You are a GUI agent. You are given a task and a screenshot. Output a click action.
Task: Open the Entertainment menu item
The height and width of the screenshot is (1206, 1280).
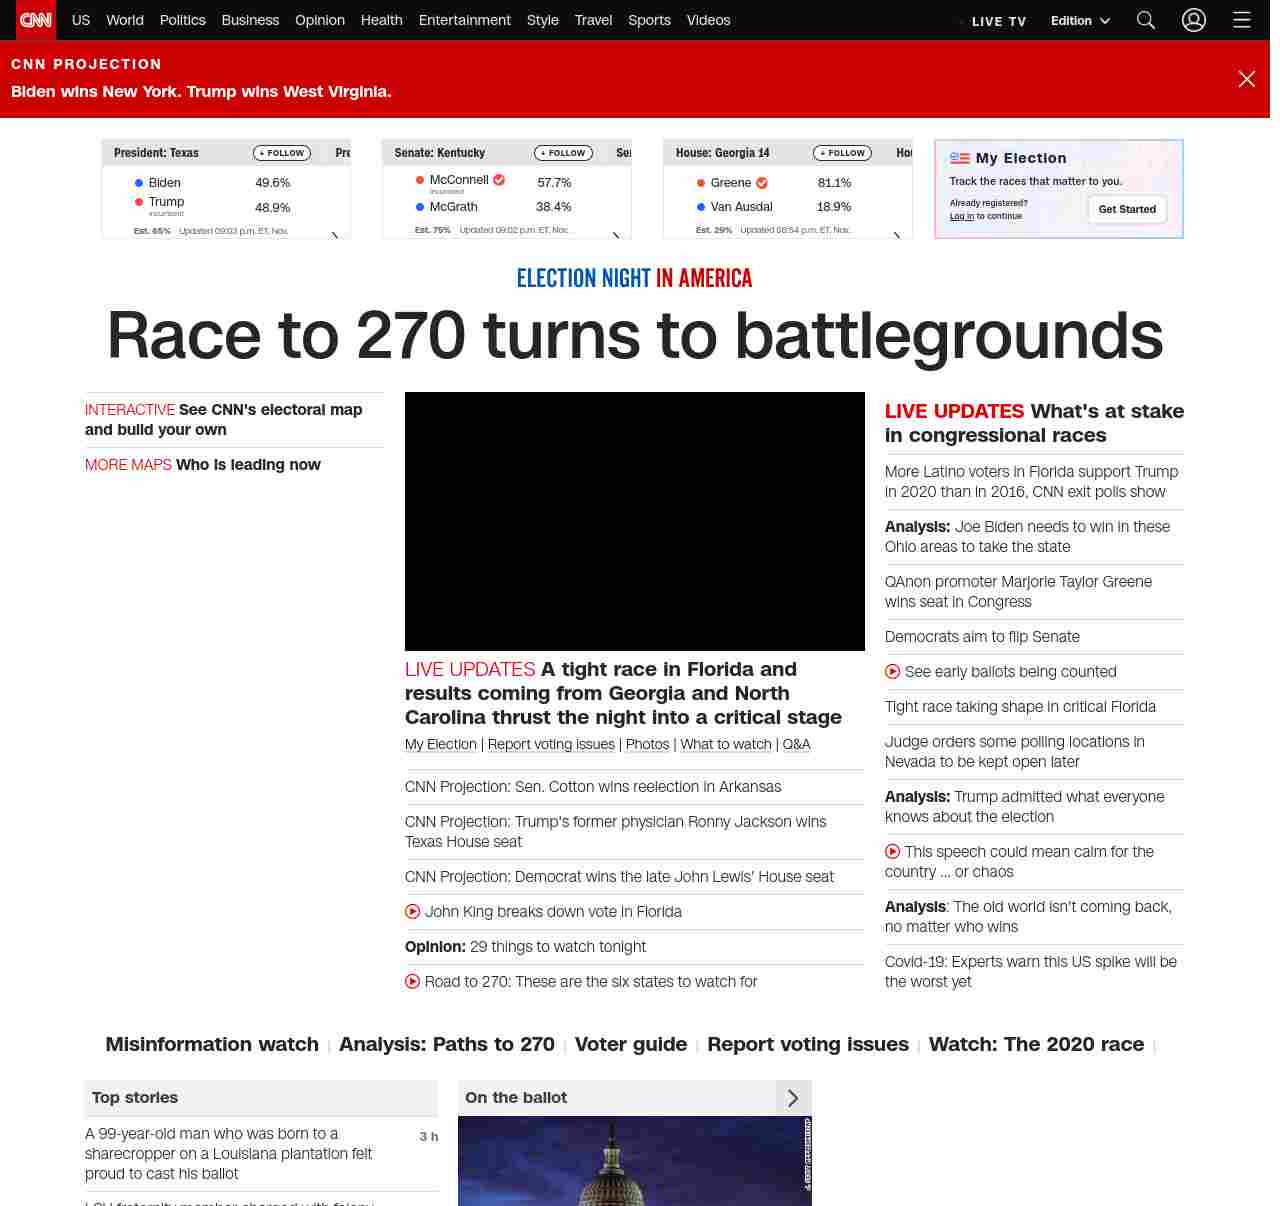464,20
